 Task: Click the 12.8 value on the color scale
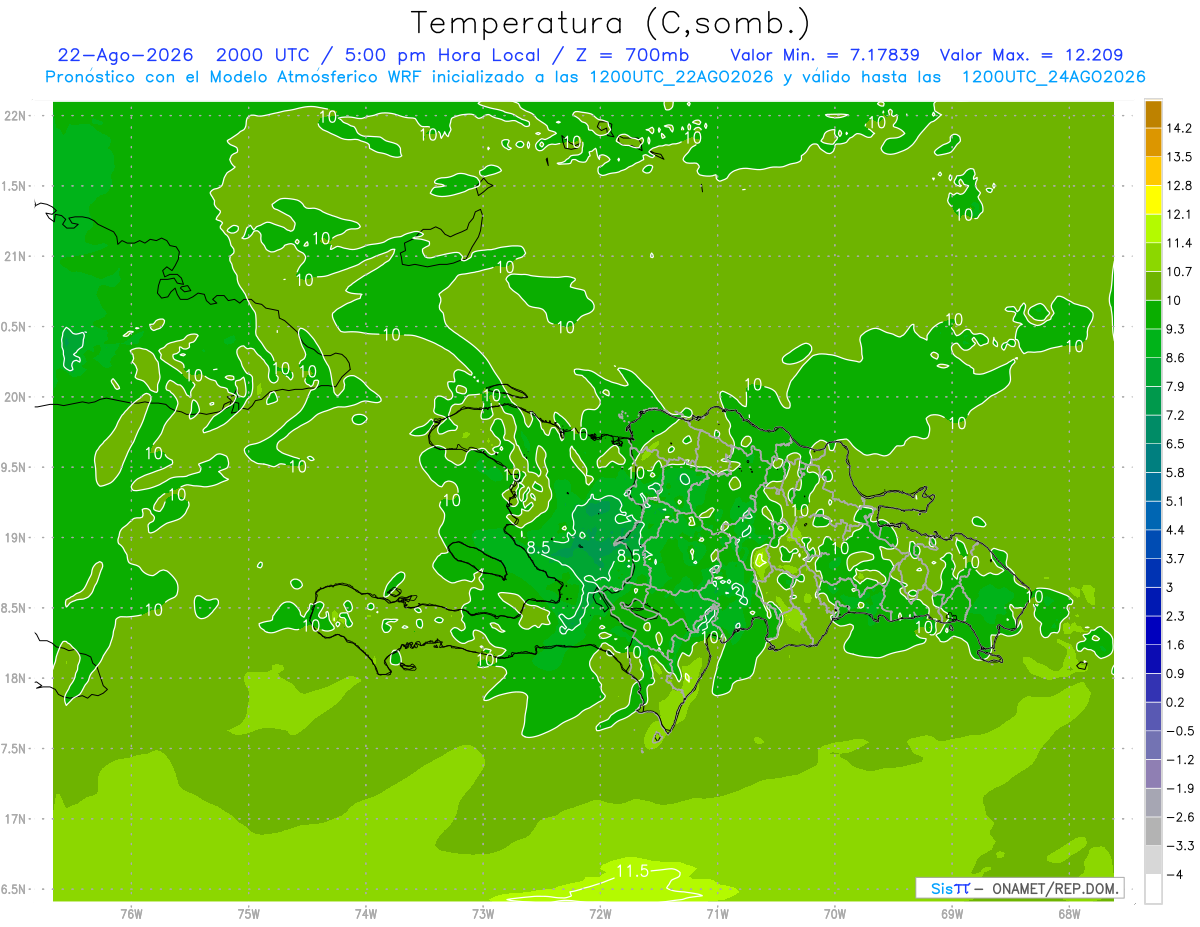click(1180, 186)
